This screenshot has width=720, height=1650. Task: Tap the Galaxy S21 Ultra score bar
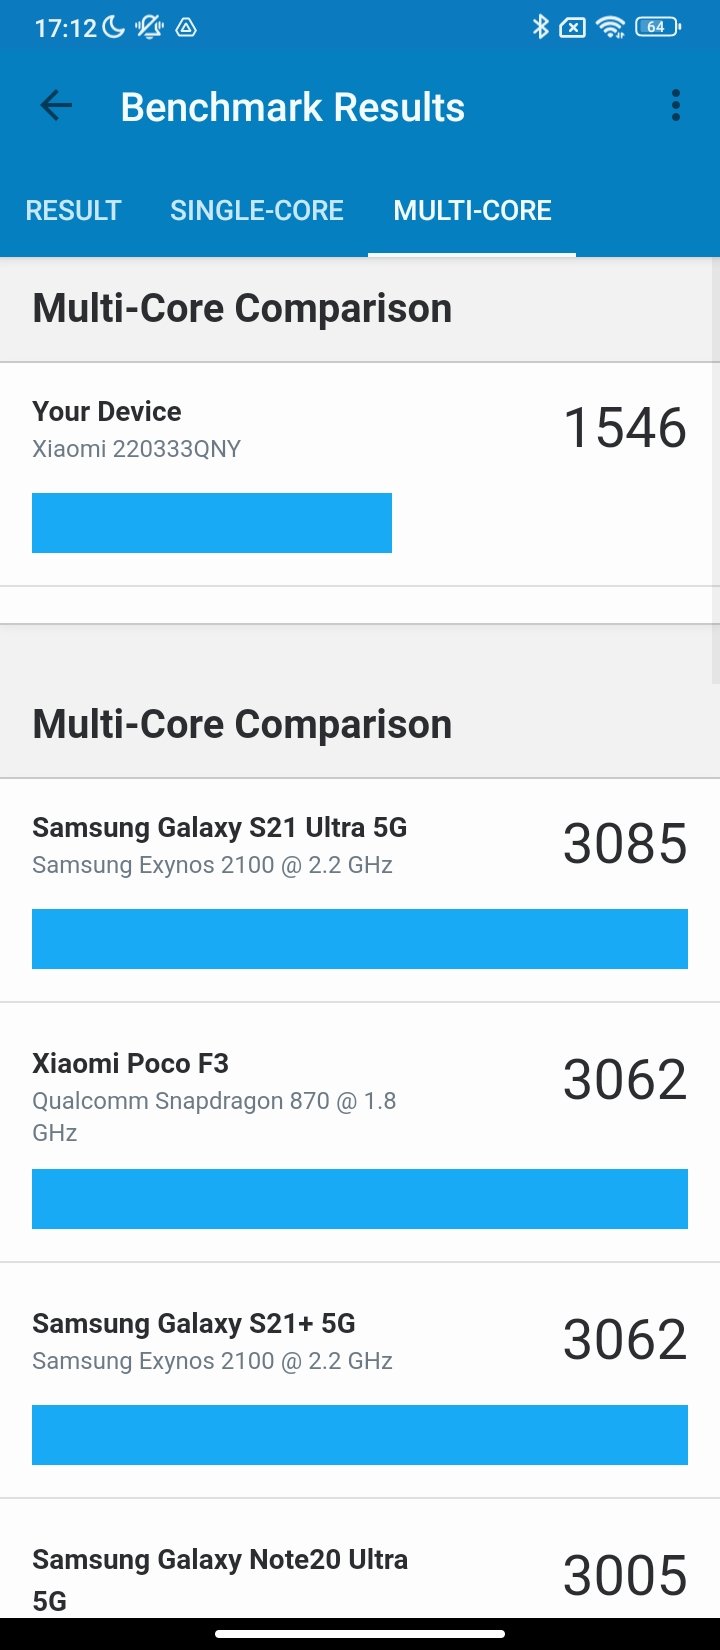pos(360,939)
